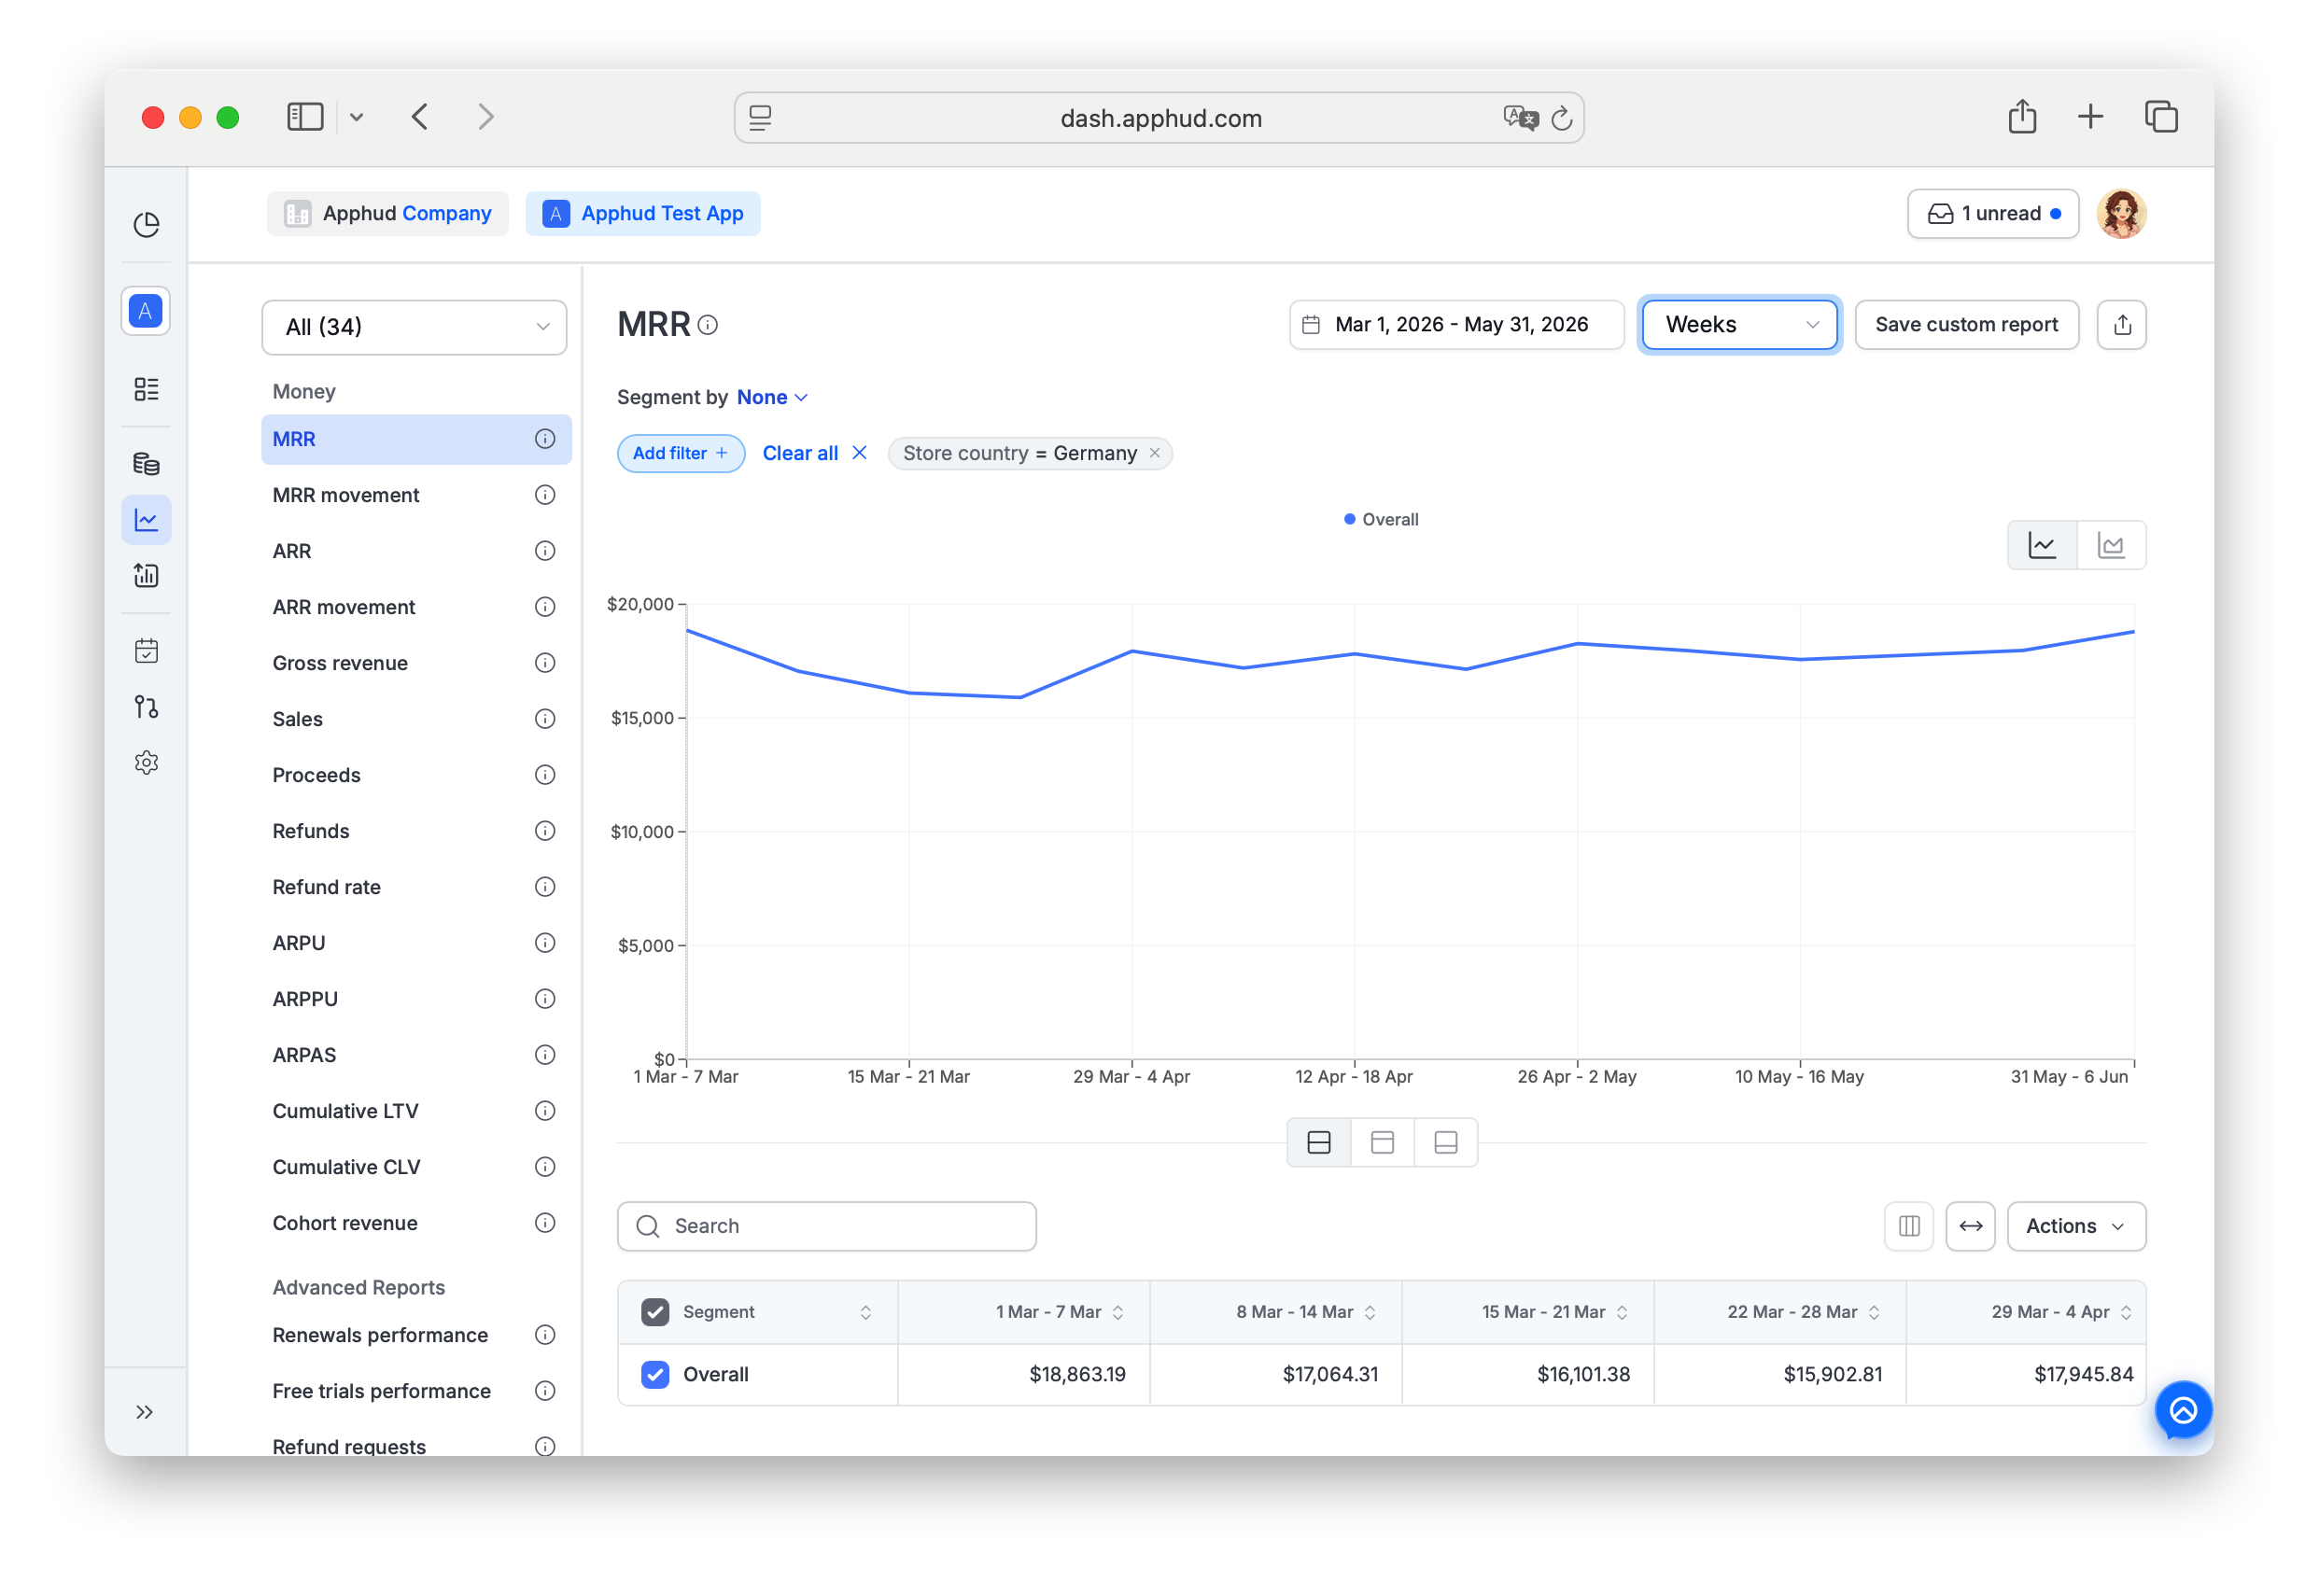Click the Safari address bar
Viewport: 2319px width, 1596px height.
(x=1160, y=118)
